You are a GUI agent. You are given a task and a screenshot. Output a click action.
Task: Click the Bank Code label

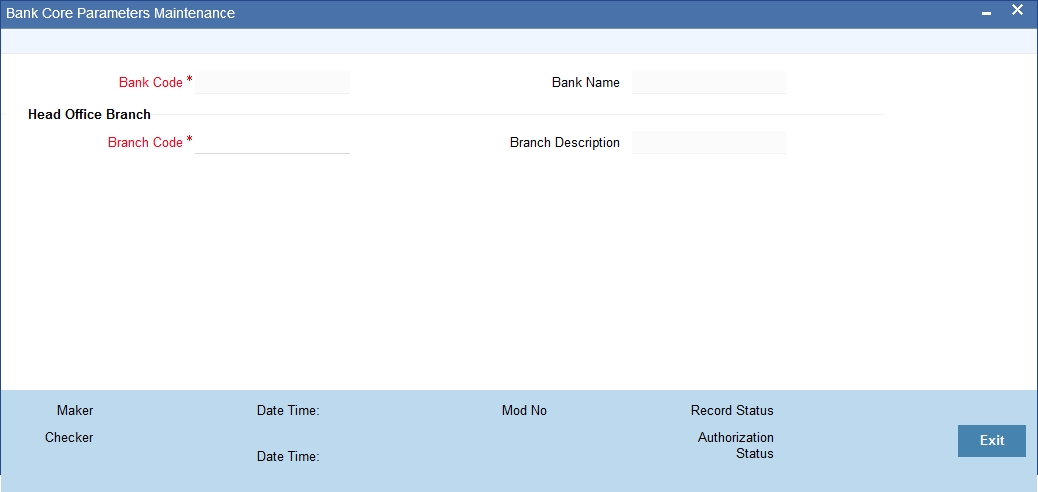[150, 82]
